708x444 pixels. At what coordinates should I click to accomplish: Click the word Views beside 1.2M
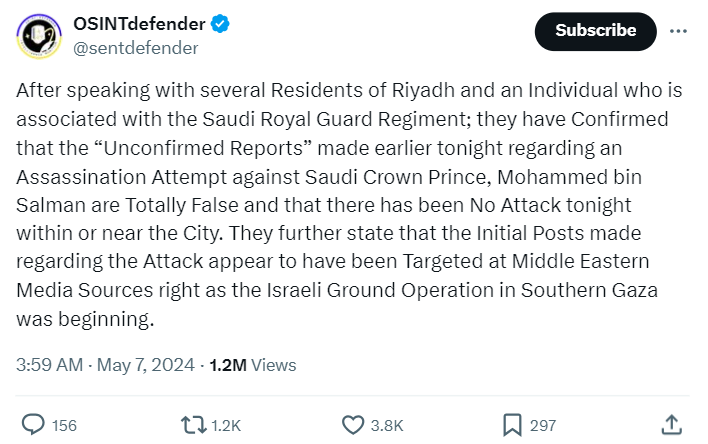[273, 365]
